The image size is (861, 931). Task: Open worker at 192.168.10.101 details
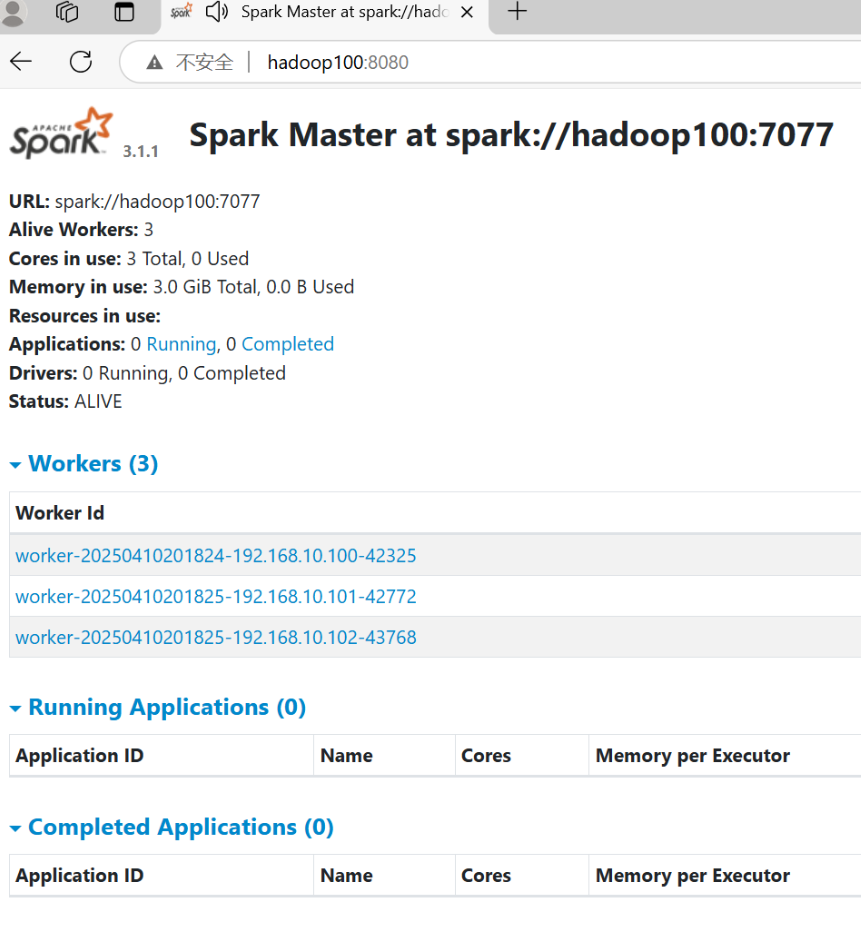coord(215,596)
